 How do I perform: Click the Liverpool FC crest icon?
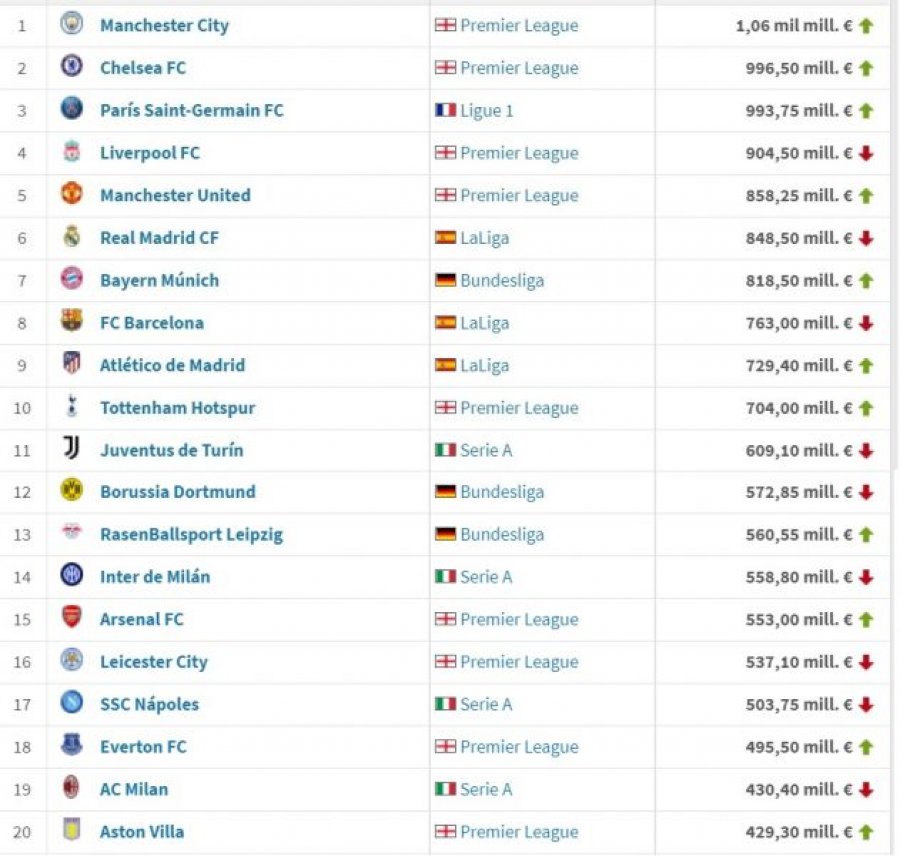pos(72,151)
